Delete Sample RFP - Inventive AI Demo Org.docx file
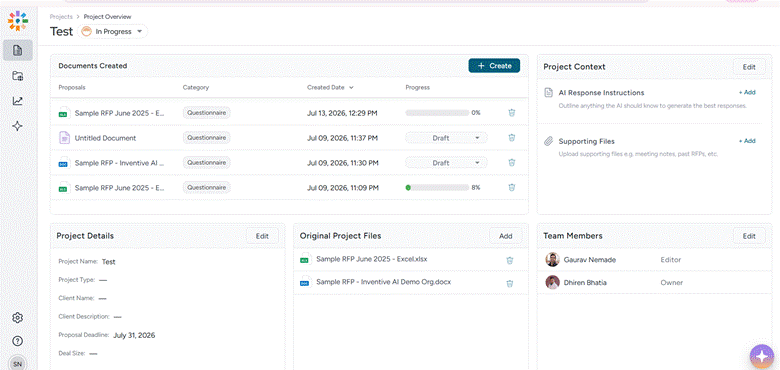The height and width of the screenshot is (370, 780). pos(510,283)
